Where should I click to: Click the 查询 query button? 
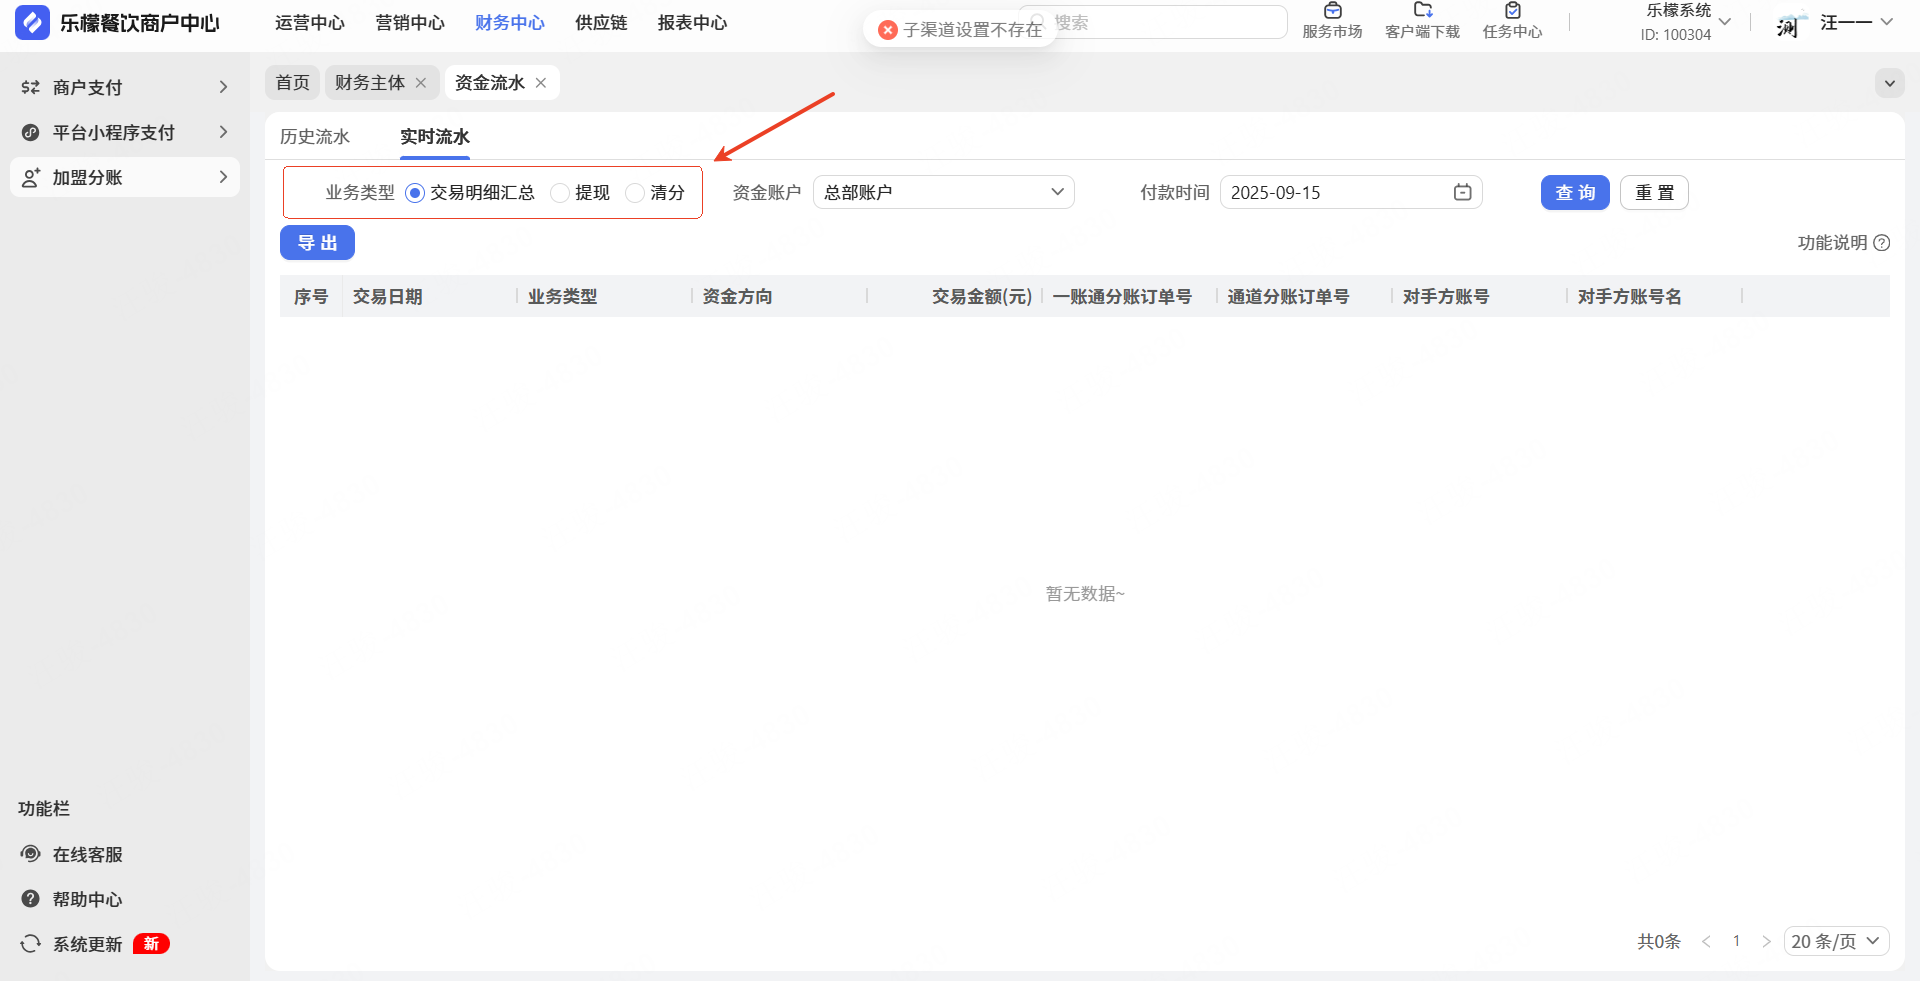1574,193
